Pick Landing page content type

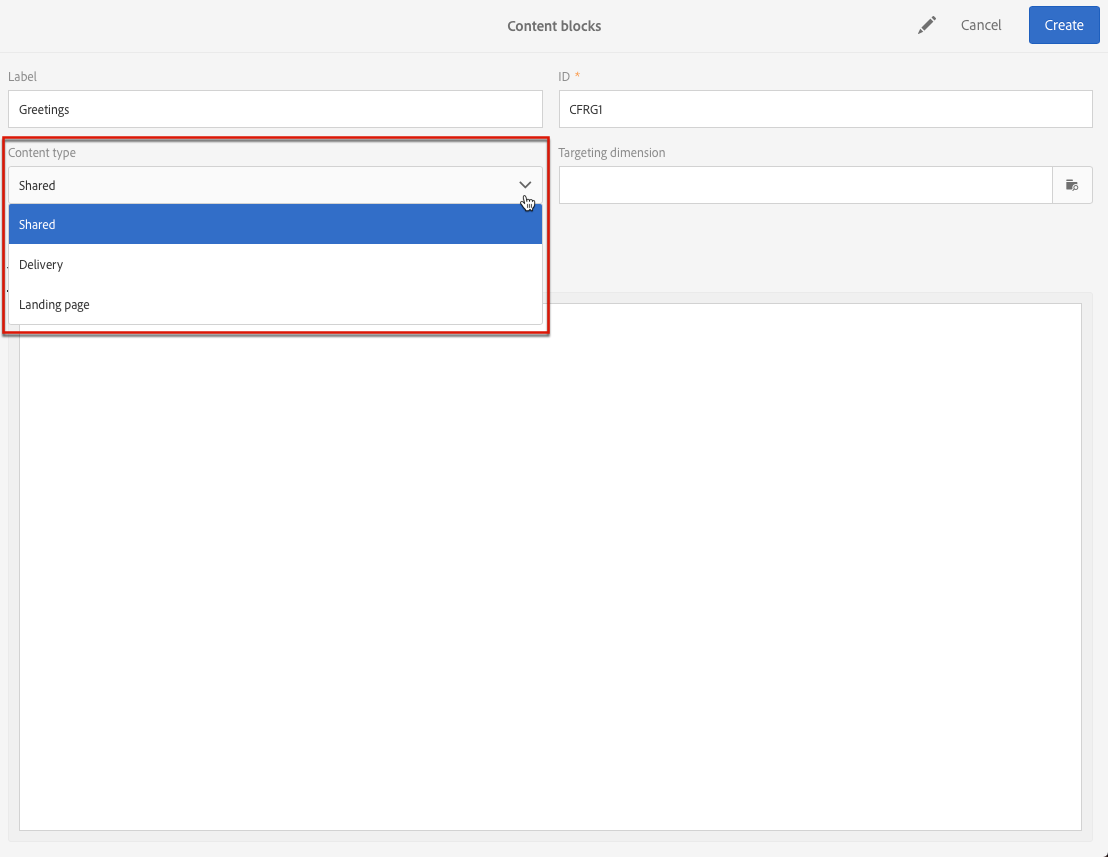(x=276, y=305)
